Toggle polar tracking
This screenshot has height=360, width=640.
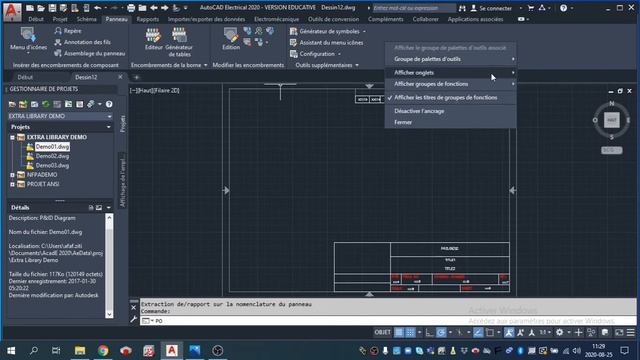pyautogui.click(x=441, y=333)
